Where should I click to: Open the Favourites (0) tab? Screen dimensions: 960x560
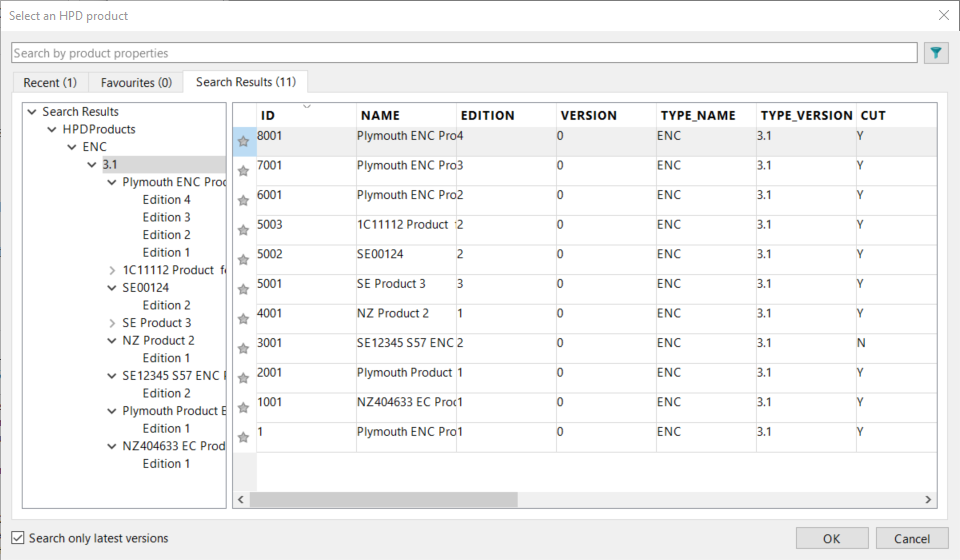136,82
